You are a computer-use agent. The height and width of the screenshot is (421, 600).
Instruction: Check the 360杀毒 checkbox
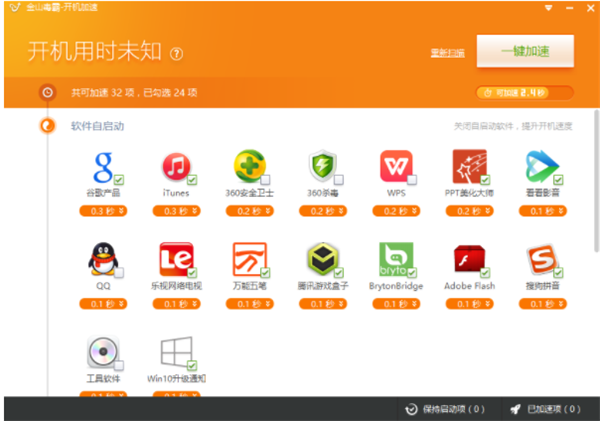coord(339,179)
